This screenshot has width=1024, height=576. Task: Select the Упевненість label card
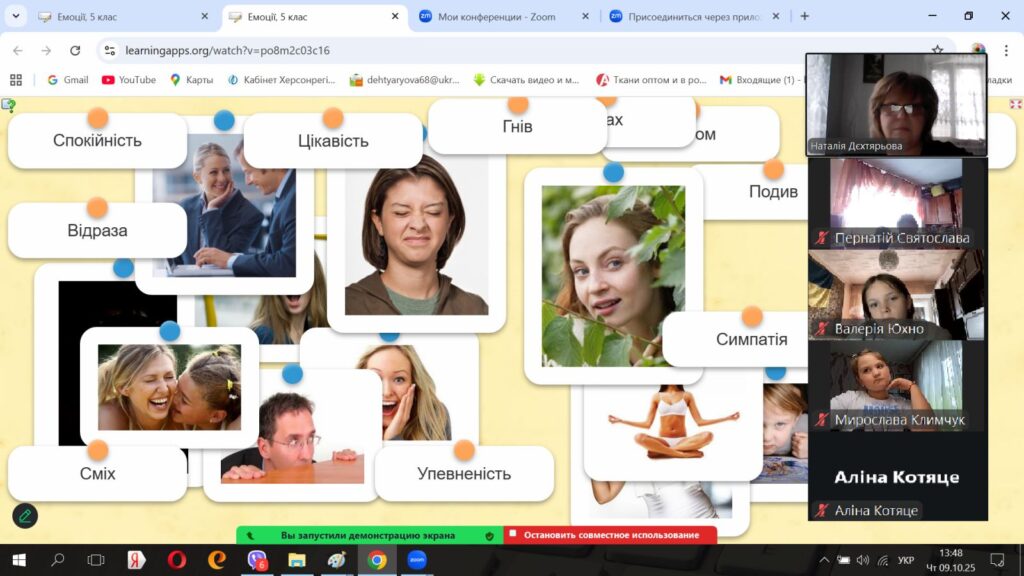[x=464, y=474]
